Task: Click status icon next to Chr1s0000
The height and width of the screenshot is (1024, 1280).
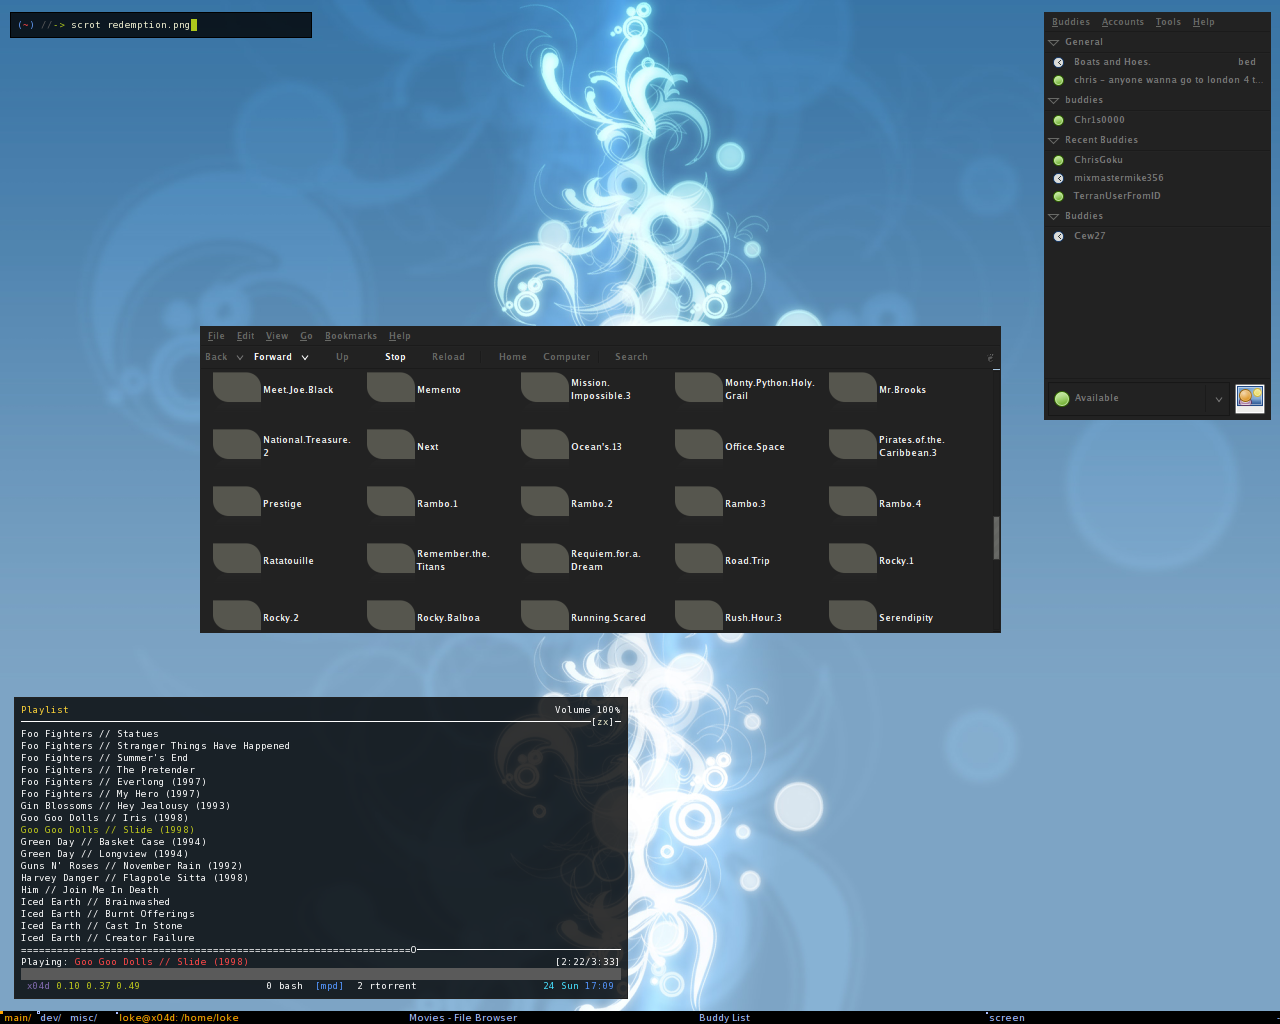Action: coord(1059,120)
